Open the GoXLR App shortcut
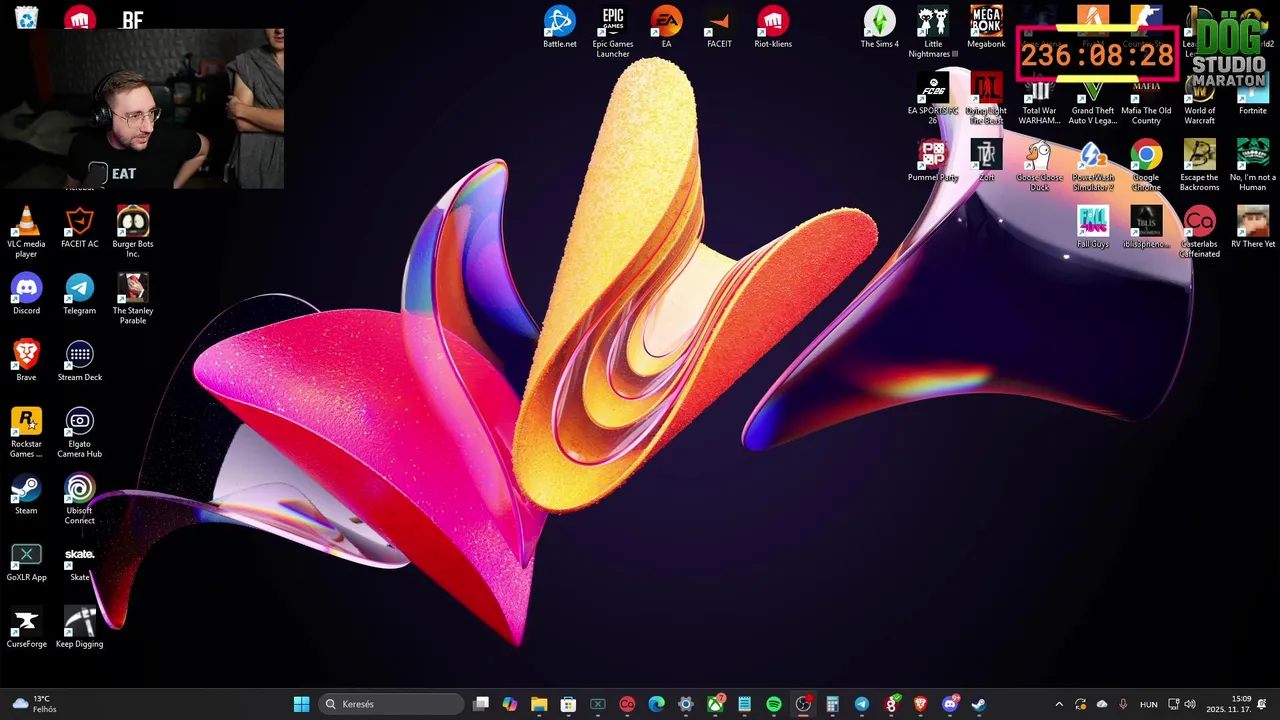 [x=26, y=562]
